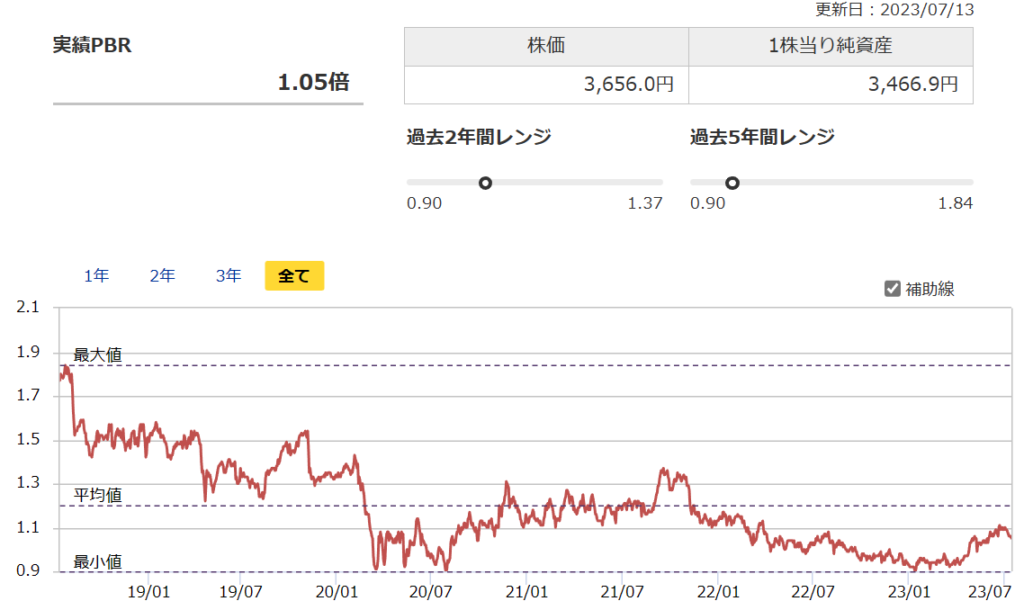
Task: Switch chart to 3年 range
Action: coord(229,276)
